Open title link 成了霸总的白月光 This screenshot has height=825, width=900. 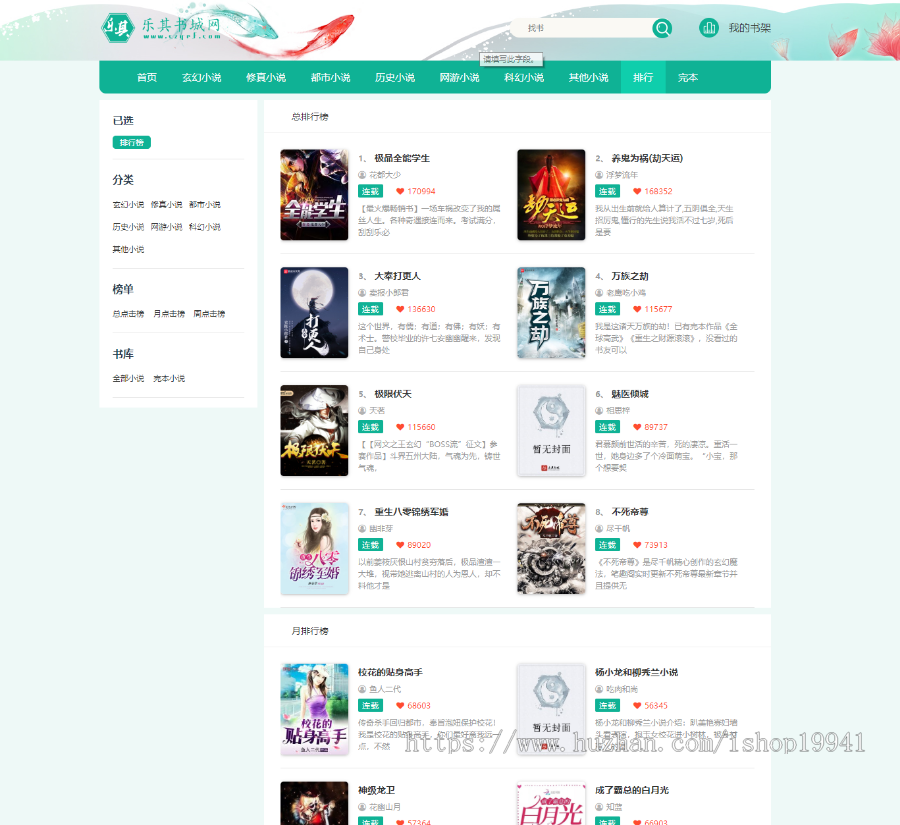(632, 790)
